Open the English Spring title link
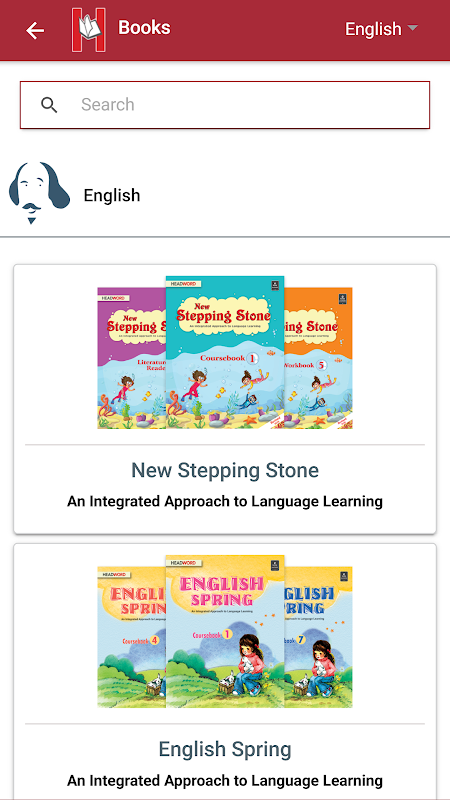 click(225, 749)
